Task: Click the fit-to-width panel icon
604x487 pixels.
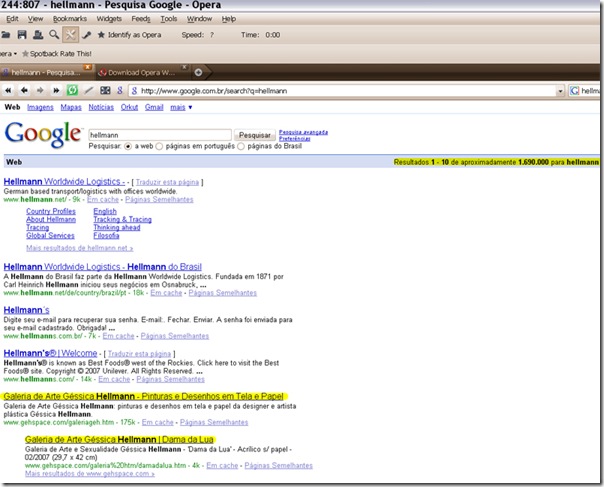Action: [x=105, y=91]
